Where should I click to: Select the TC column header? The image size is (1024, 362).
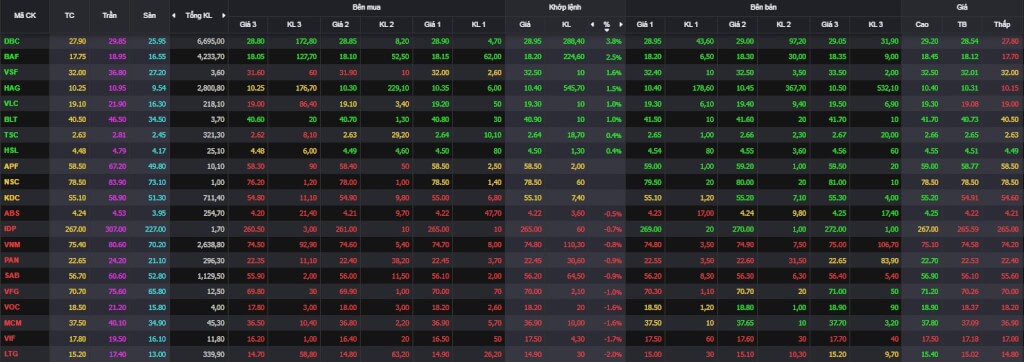69,15
